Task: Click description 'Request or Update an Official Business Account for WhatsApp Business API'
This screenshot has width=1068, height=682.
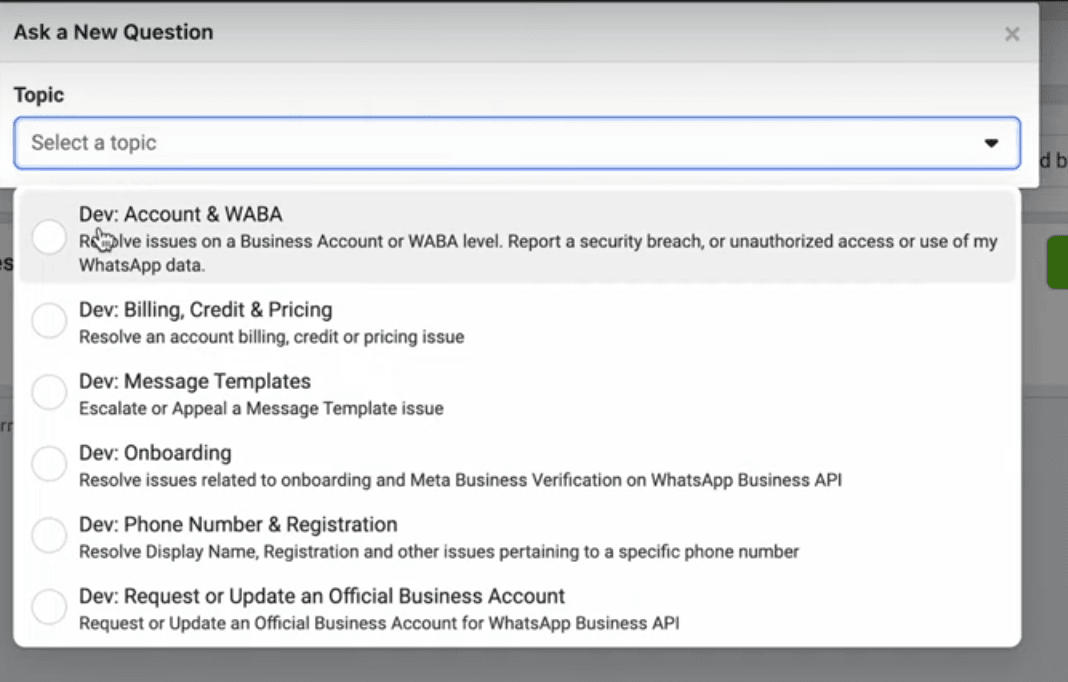Action: [x=379, y=623]
